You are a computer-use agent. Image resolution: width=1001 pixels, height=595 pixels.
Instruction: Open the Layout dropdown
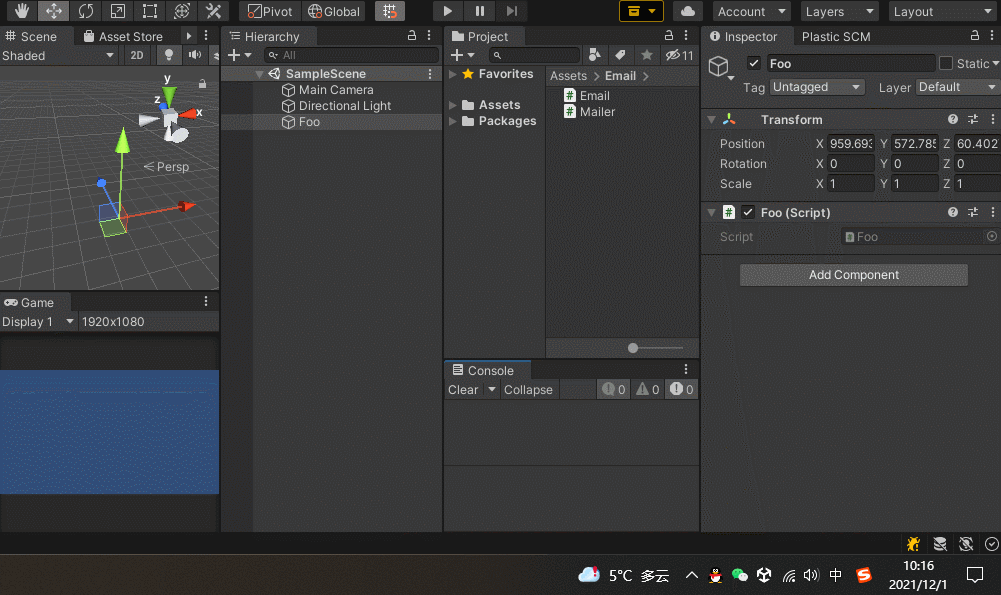pos(942,11)
